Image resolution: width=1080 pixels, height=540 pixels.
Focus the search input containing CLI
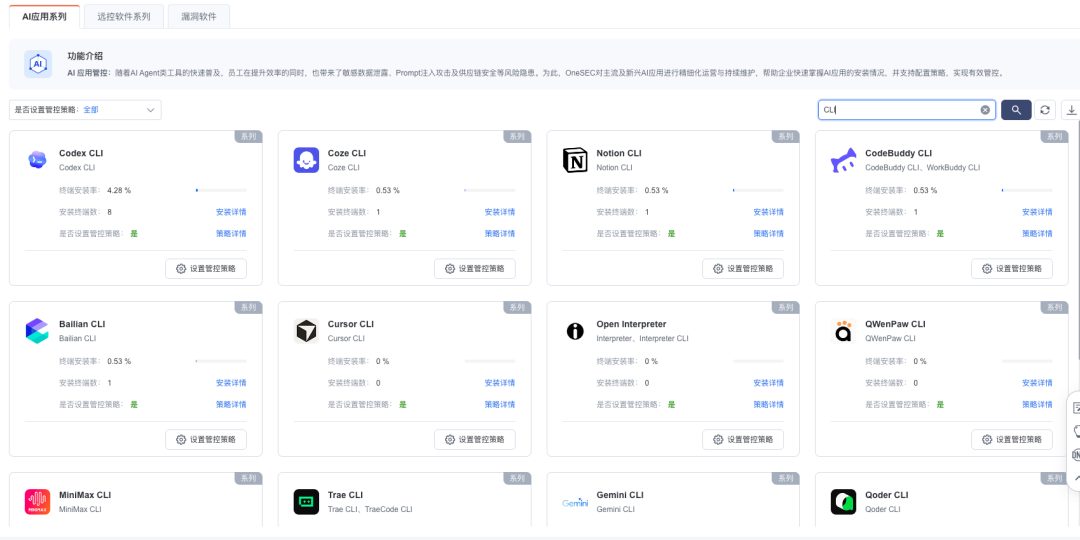tap(898, 110)
